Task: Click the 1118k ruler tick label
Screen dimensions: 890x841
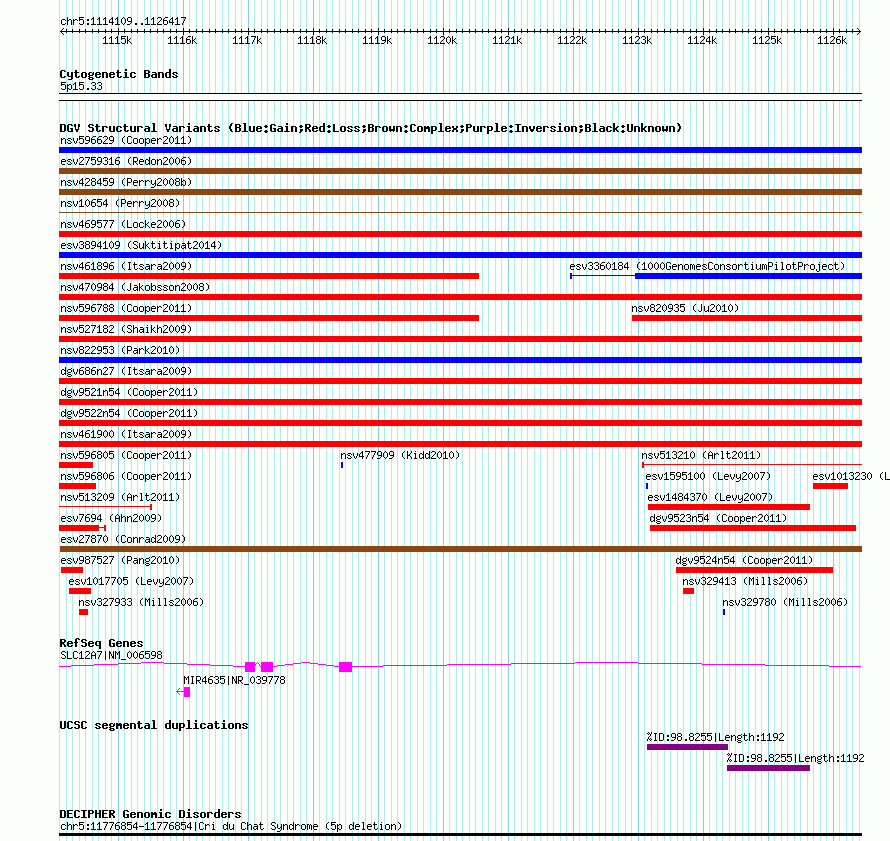Action: tap(312, 40)
